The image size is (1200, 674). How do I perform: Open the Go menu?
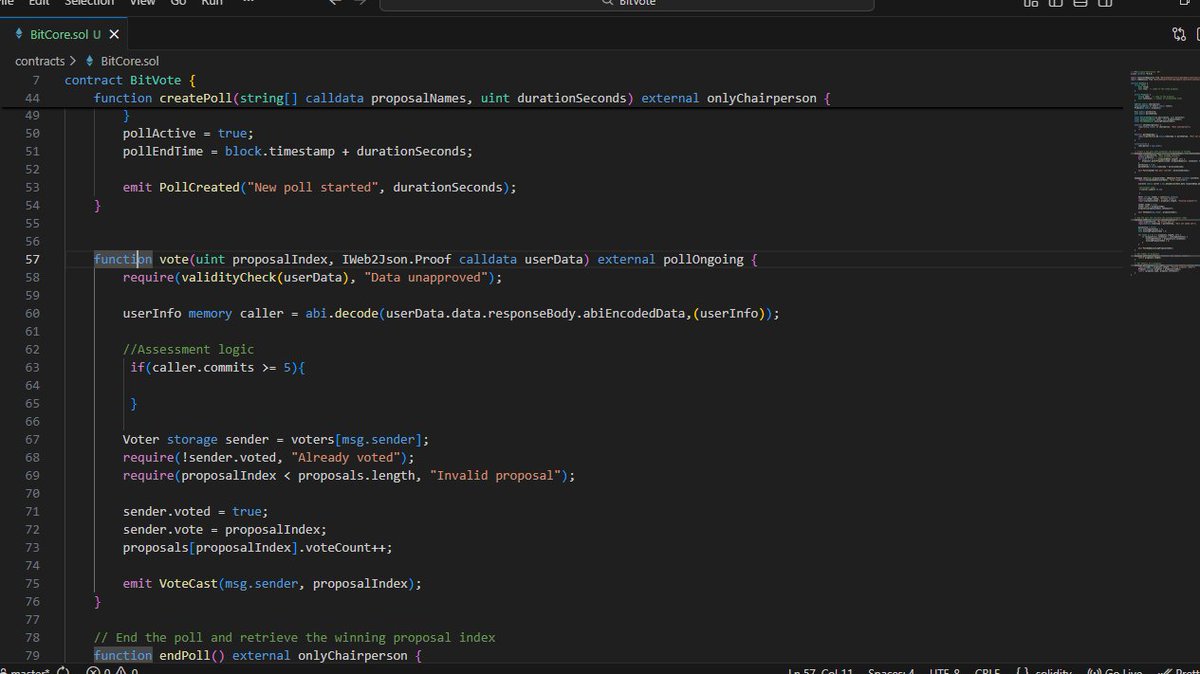click(x=178, y=3)
